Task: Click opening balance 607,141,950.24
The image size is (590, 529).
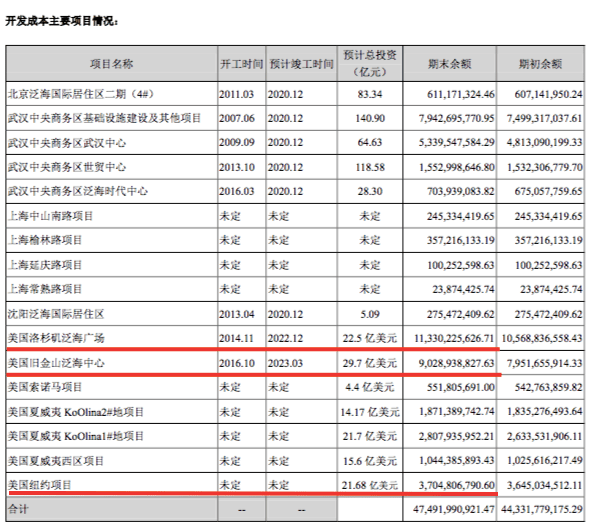Action: click(x=548, y=94)
